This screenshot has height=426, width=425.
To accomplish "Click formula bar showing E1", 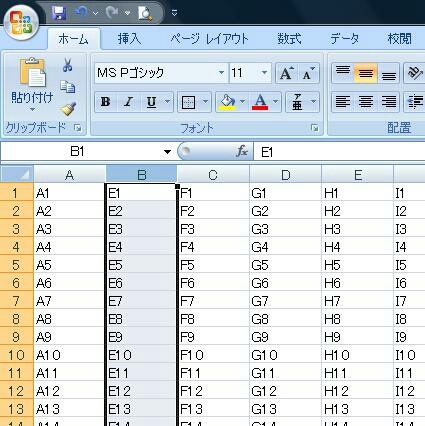I will (x=339, y=152).
